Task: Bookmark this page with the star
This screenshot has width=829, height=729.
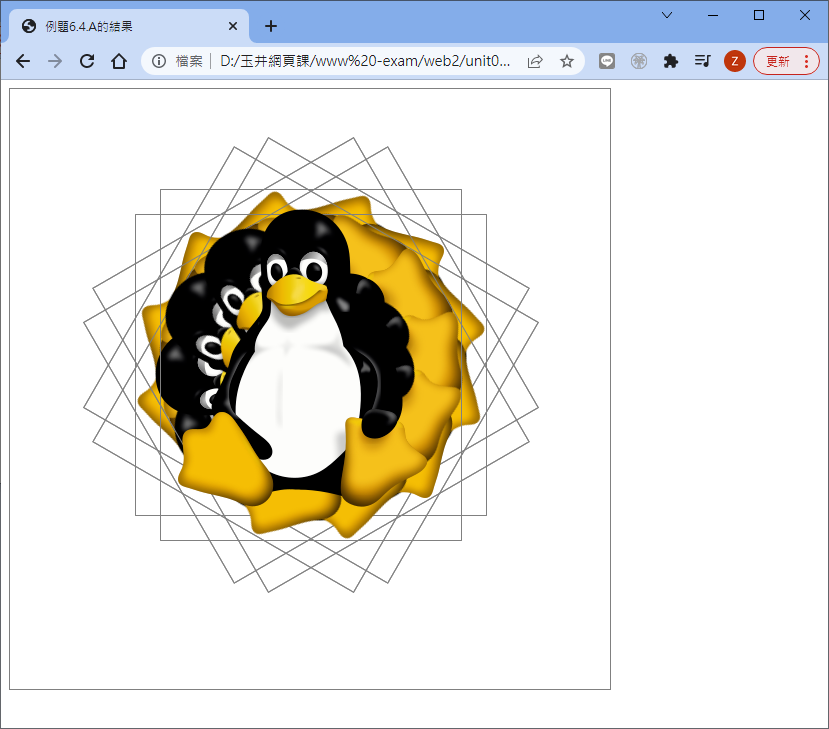Action: pyautogui.click(x=567, y=62)
